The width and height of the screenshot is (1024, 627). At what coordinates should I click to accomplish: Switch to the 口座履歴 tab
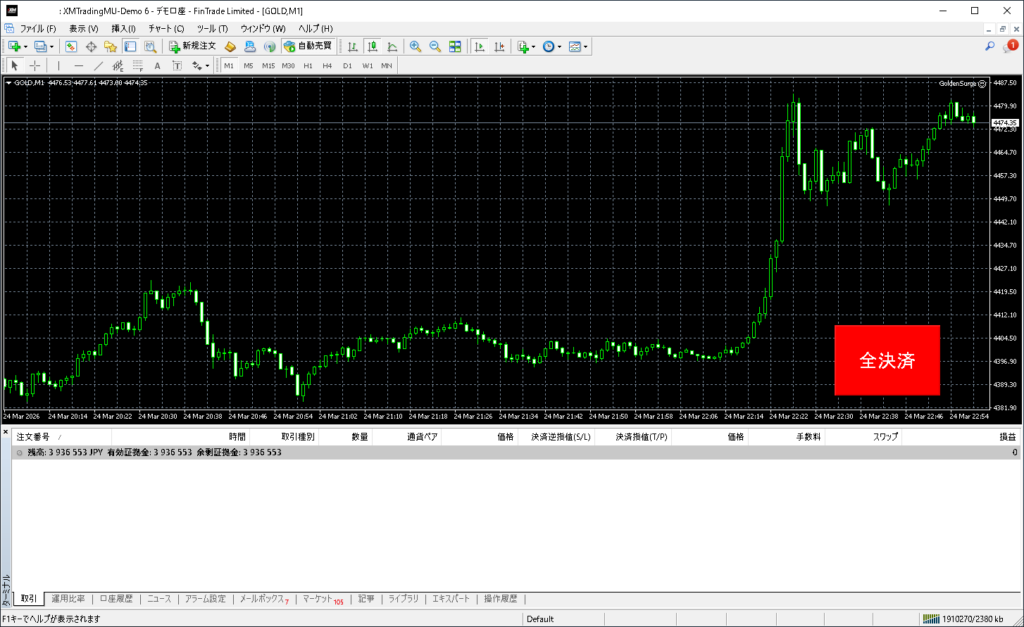115,599
